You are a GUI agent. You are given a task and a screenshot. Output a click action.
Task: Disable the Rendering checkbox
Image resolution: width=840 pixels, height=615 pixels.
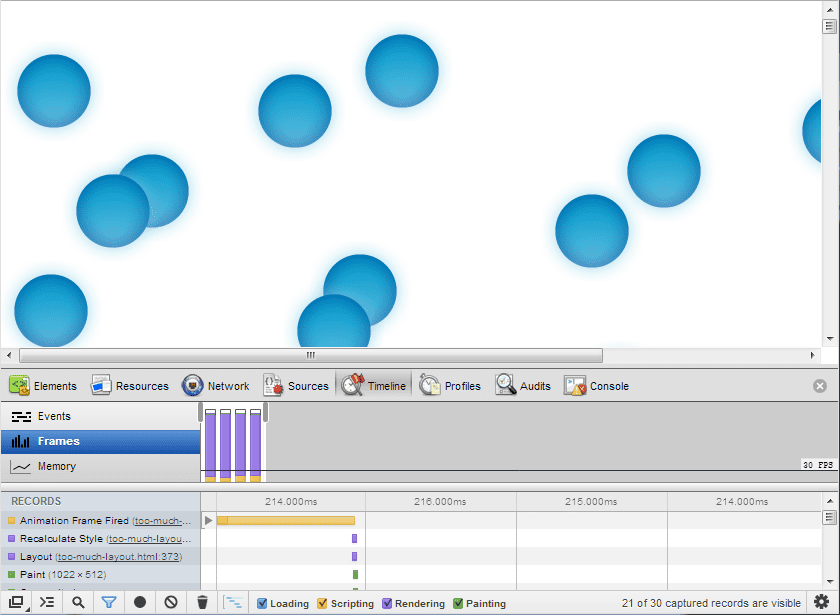click(387, 603)
